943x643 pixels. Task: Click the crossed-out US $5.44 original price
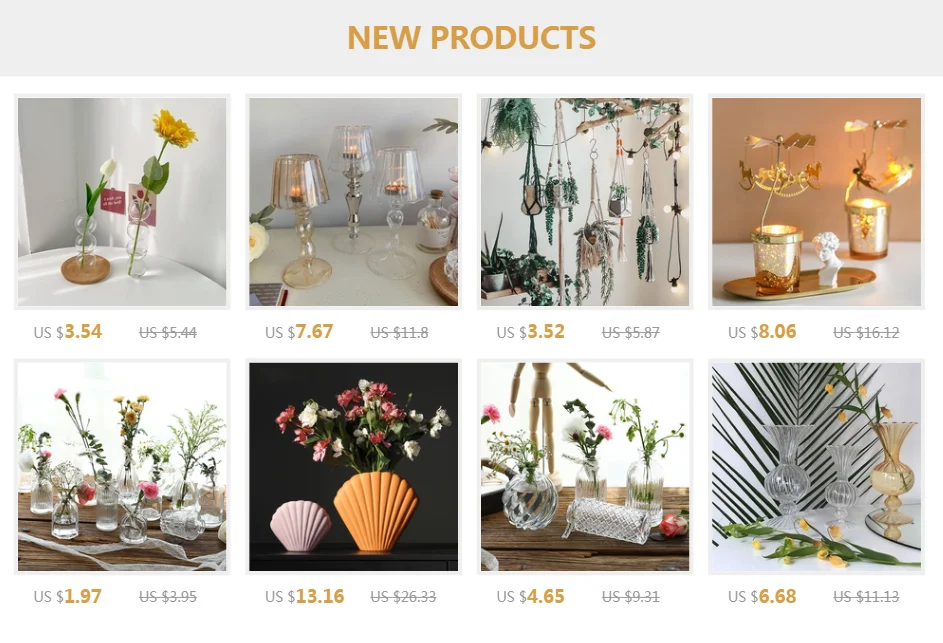click(x=168, y=332)
